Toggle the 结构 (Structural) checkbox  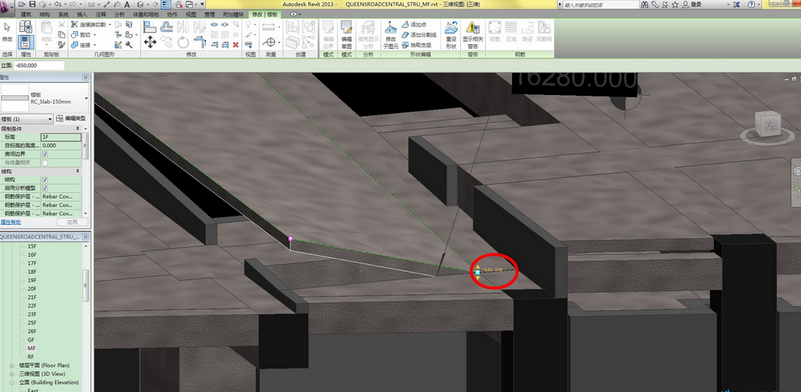coord(45,179)
